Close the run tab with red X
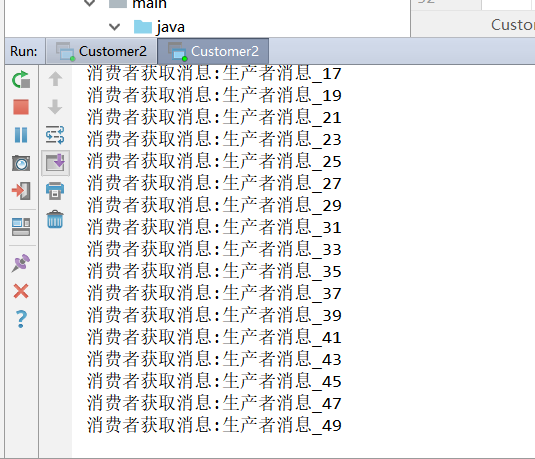Image resolution: width=535 pixels, height=459 pixels. (x=21, y=291)
